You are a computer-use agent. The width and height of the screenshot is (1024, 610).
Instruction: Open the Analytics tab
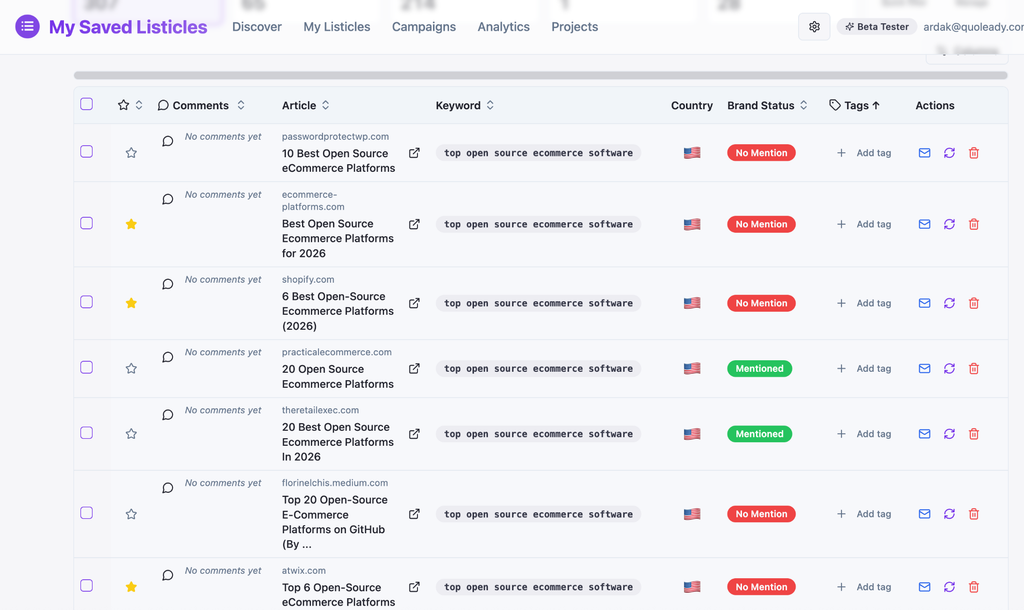tap(504, 27)
